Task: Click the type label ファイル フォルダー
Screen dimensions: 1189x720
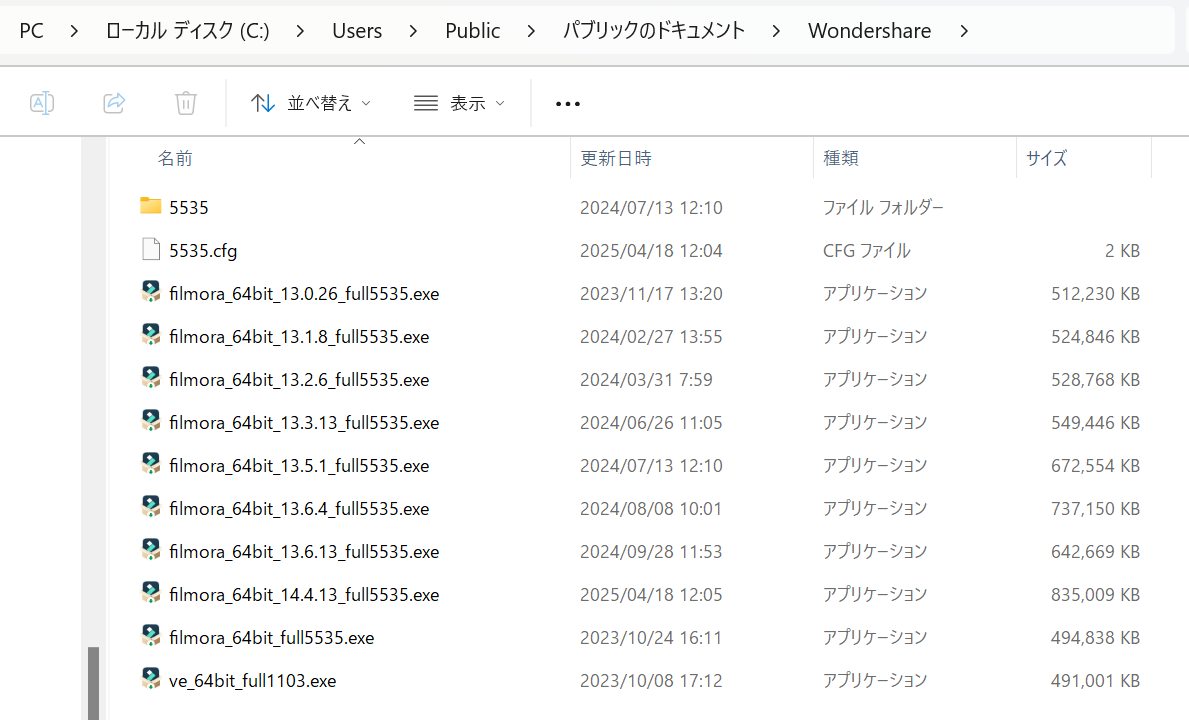Action: coord(883,208)
